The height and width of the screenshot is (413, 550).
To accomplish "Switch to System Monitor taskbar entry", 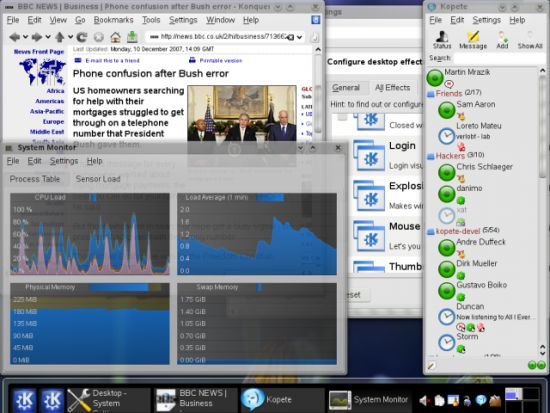I will click(x=370, y=400).
